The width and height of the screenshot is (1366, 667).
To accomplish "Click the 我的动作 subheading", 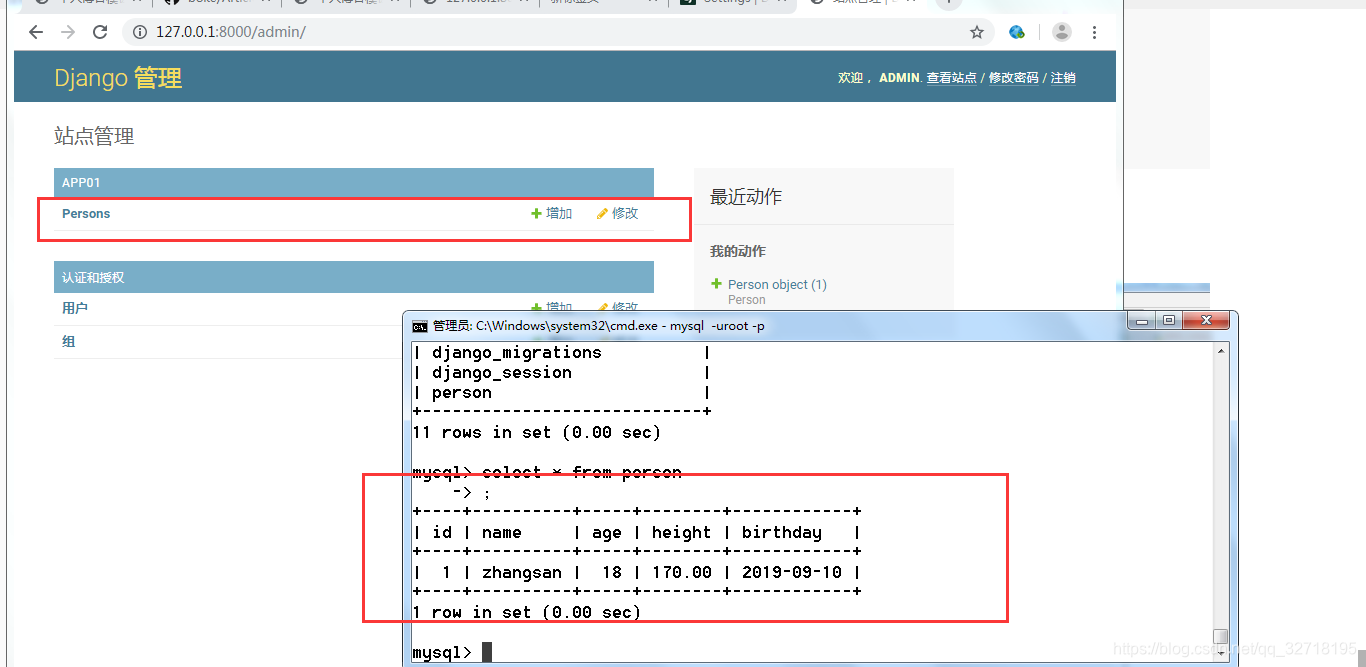I will pyautogui.click(x=738, y=251).
